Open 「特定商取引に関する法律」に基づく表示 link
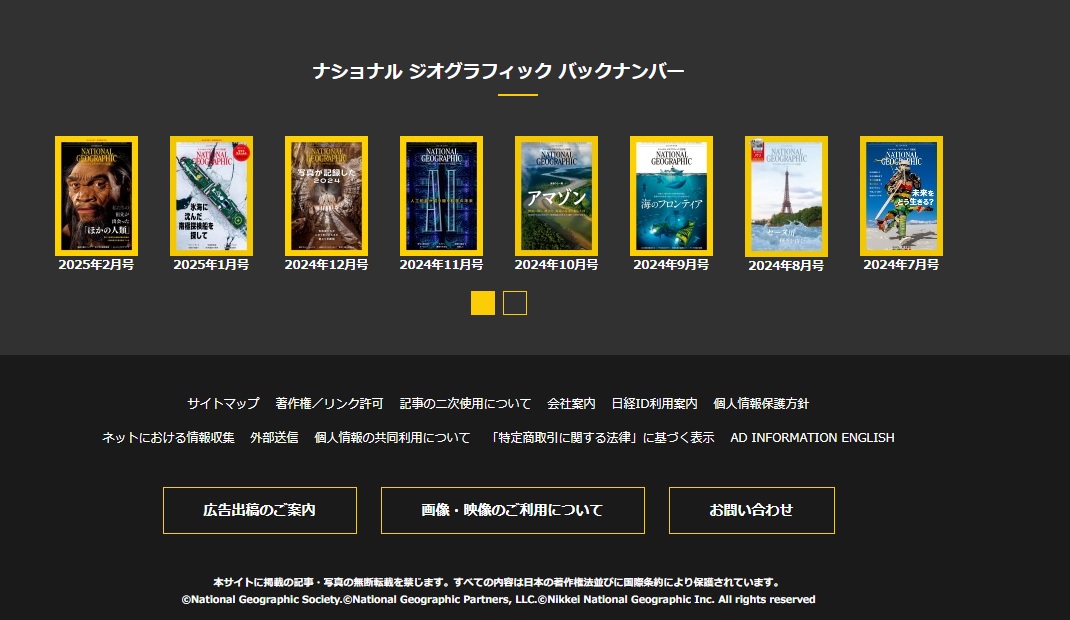 tap(603, 438)
